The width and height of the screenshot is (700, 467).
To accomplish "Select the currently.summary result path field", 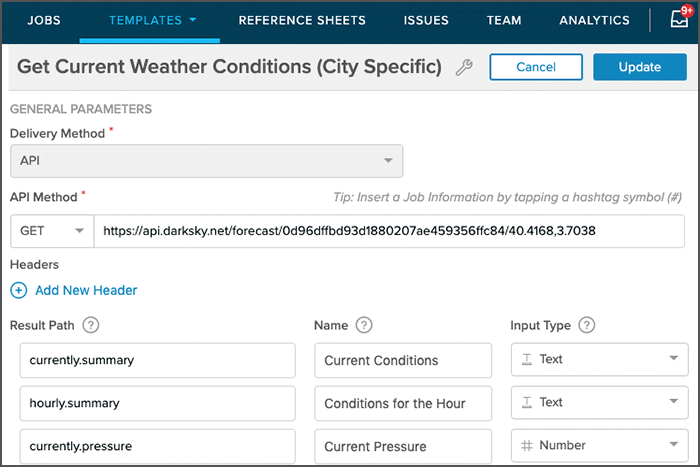I will [157, 359].
